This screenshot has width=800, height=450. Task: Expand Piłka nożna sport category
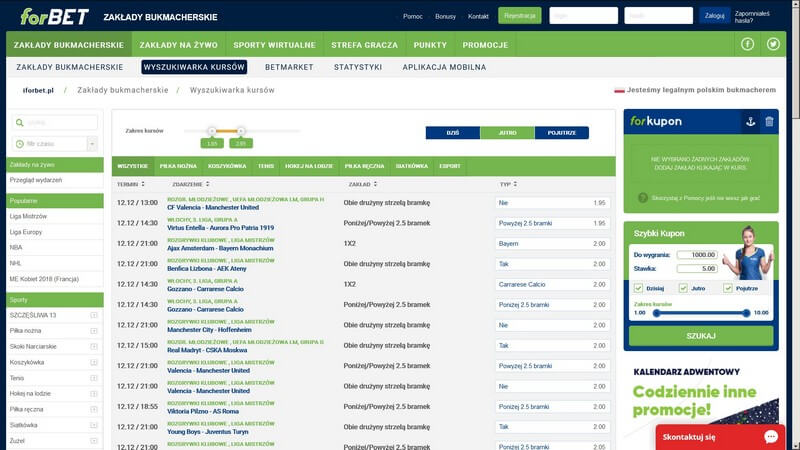[x=94, y=331]
